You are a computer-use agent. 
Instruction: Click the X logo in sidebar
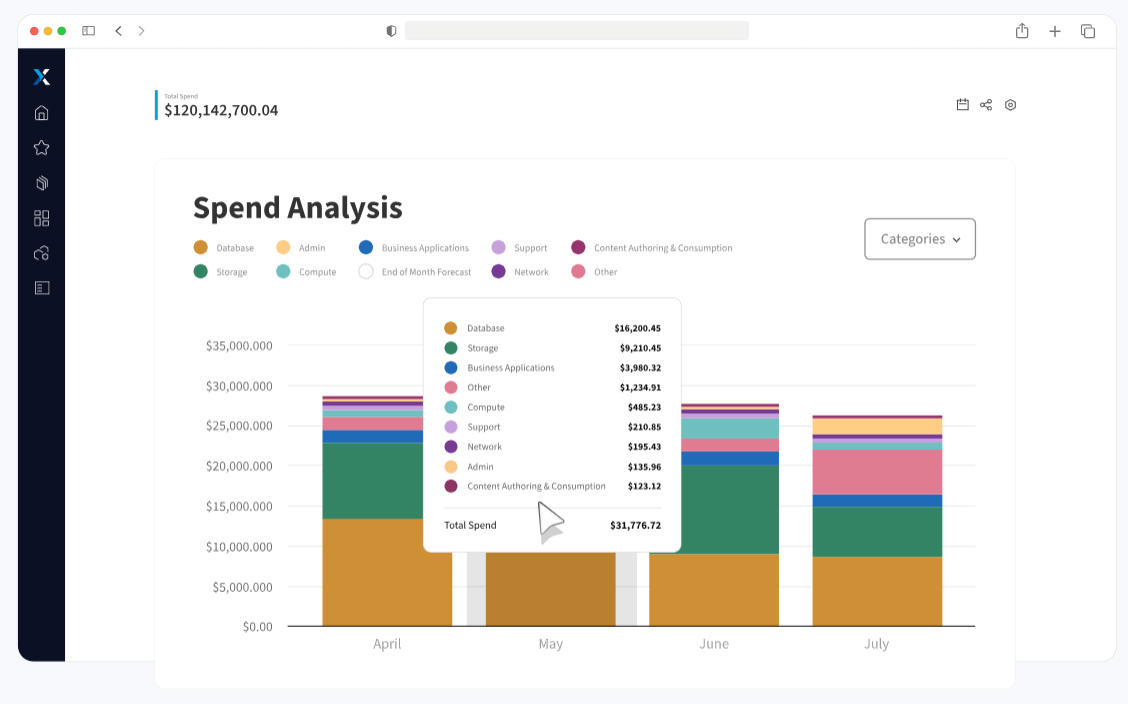coord(41,77)
